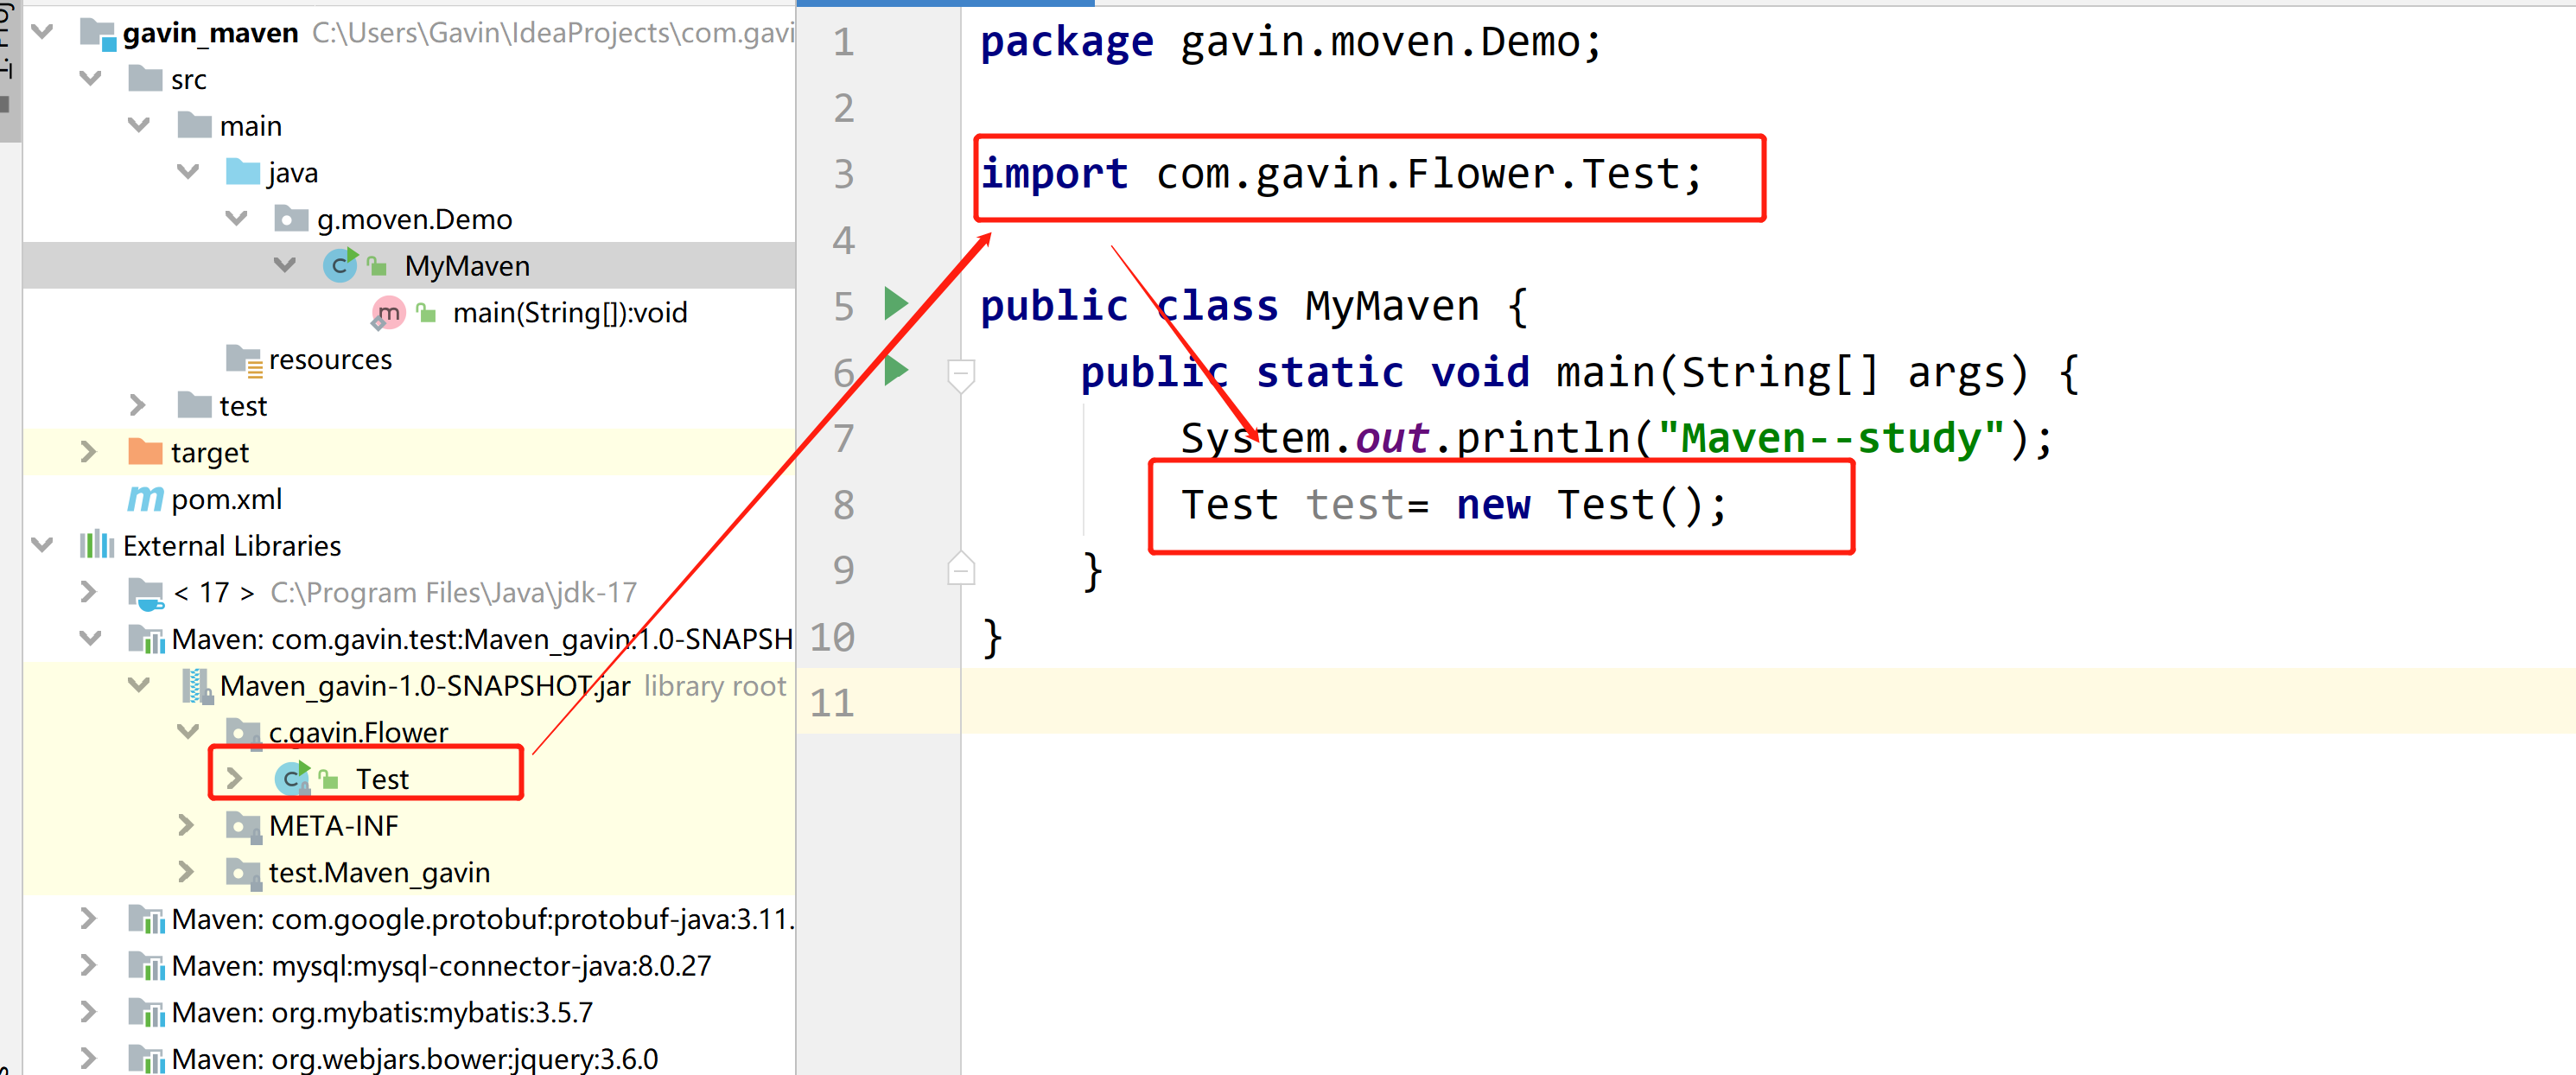The height and width of the screenshot is (1075, 2576).
Task: Toggle code fold end marker on line 9
Action: click(x=960, y=570)
